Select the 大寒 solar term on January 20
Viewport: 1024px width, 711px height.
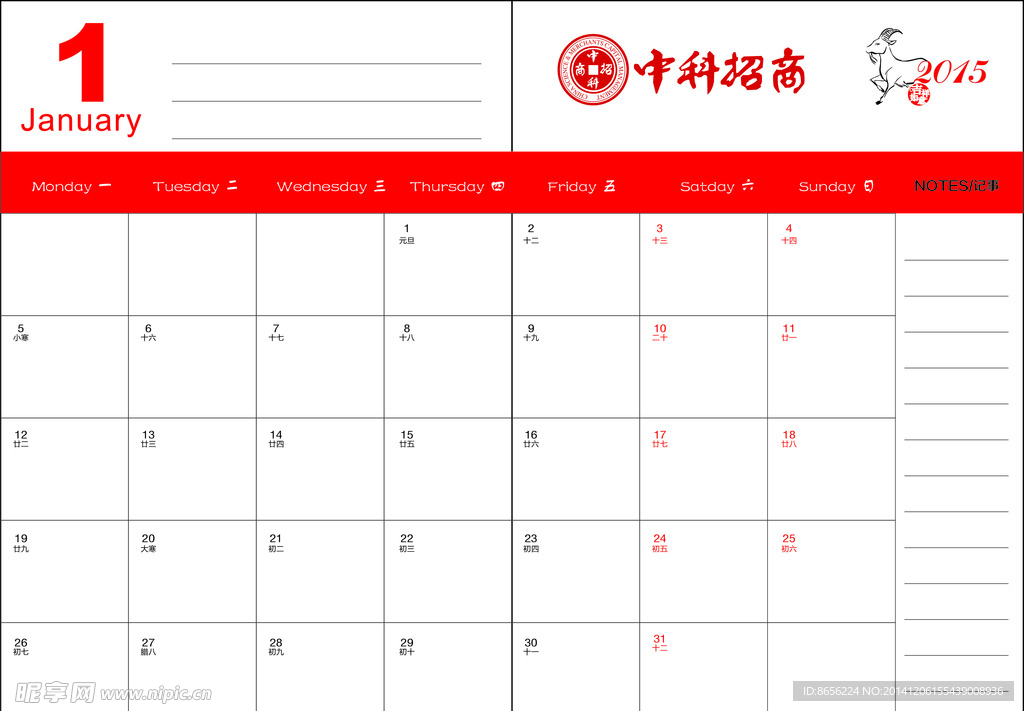(150, 548)
